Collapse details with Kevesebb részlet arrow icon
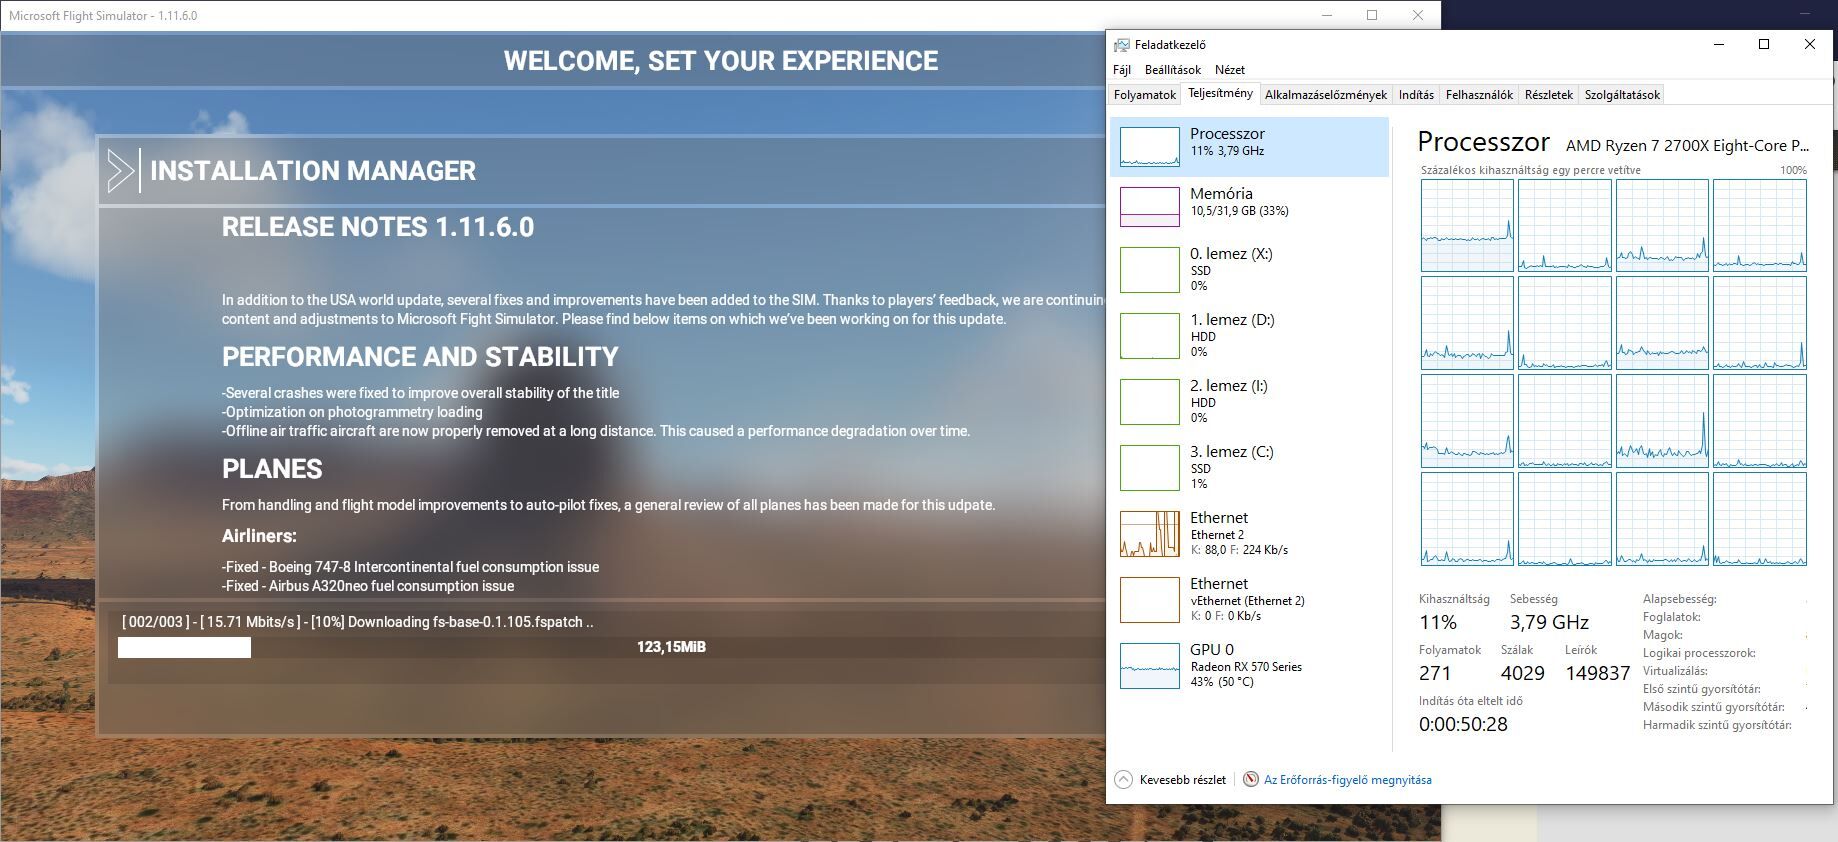1838x842 pixels. click(x=1123, y=780)
